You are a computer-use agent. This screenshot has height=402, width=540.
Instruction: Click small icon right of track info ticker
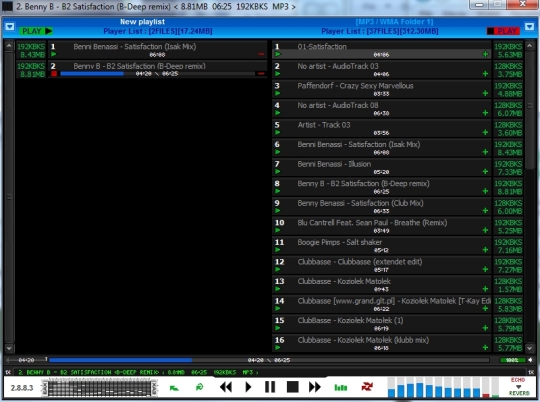531,372
